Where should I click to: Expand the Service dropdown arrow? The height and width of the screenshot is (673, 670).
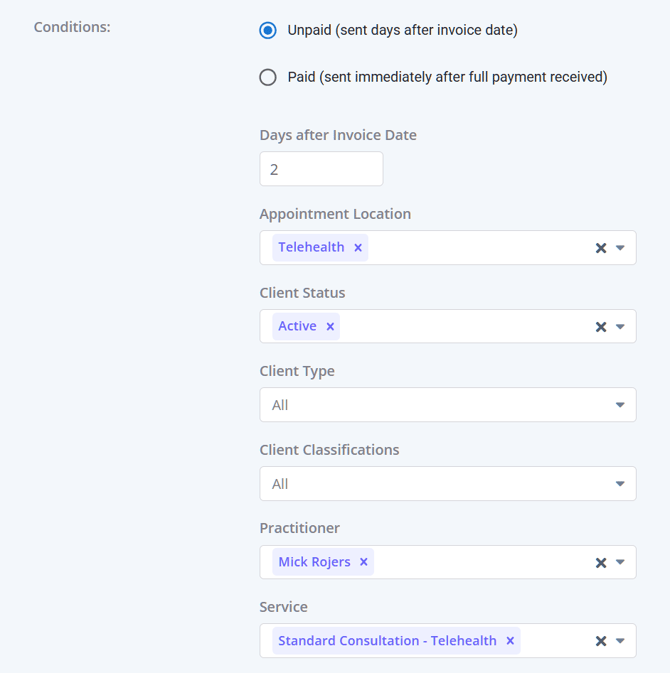point(620,641)
